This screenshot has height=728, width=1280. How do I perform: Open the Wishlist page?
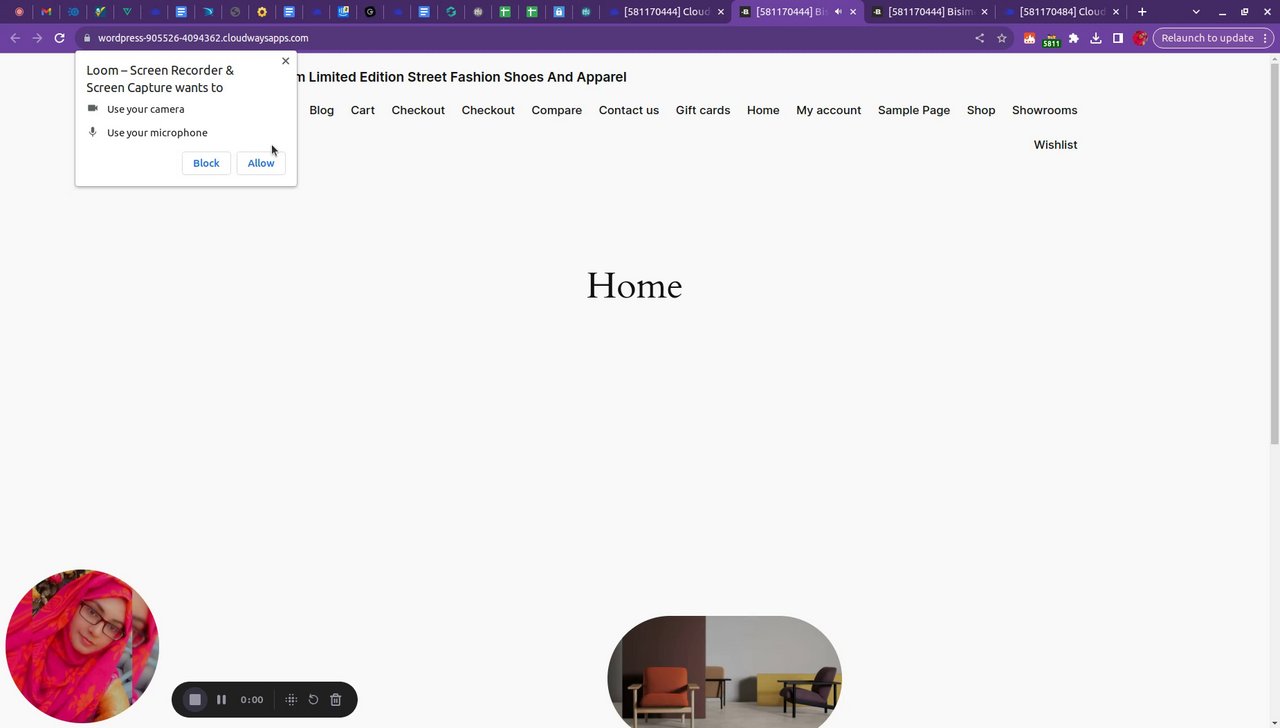[x=1056, y=145]
